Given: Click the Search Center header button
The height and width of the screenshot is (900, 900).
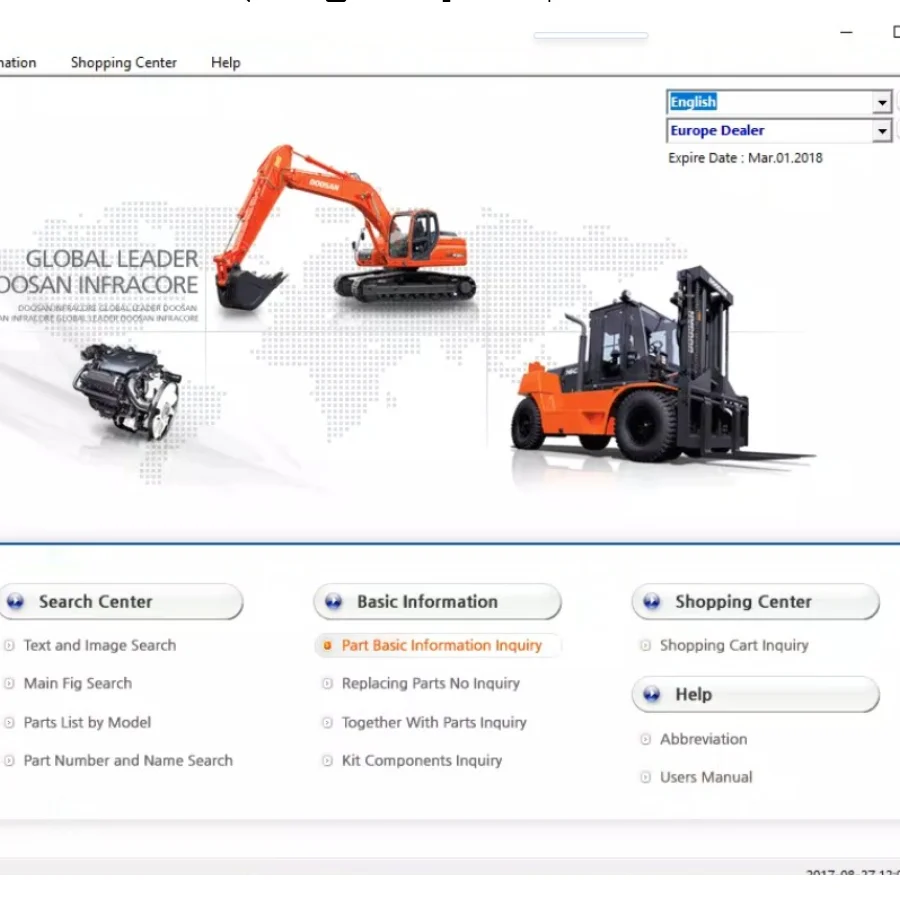Looking at the screenshot, I should (x=121, y=602).
